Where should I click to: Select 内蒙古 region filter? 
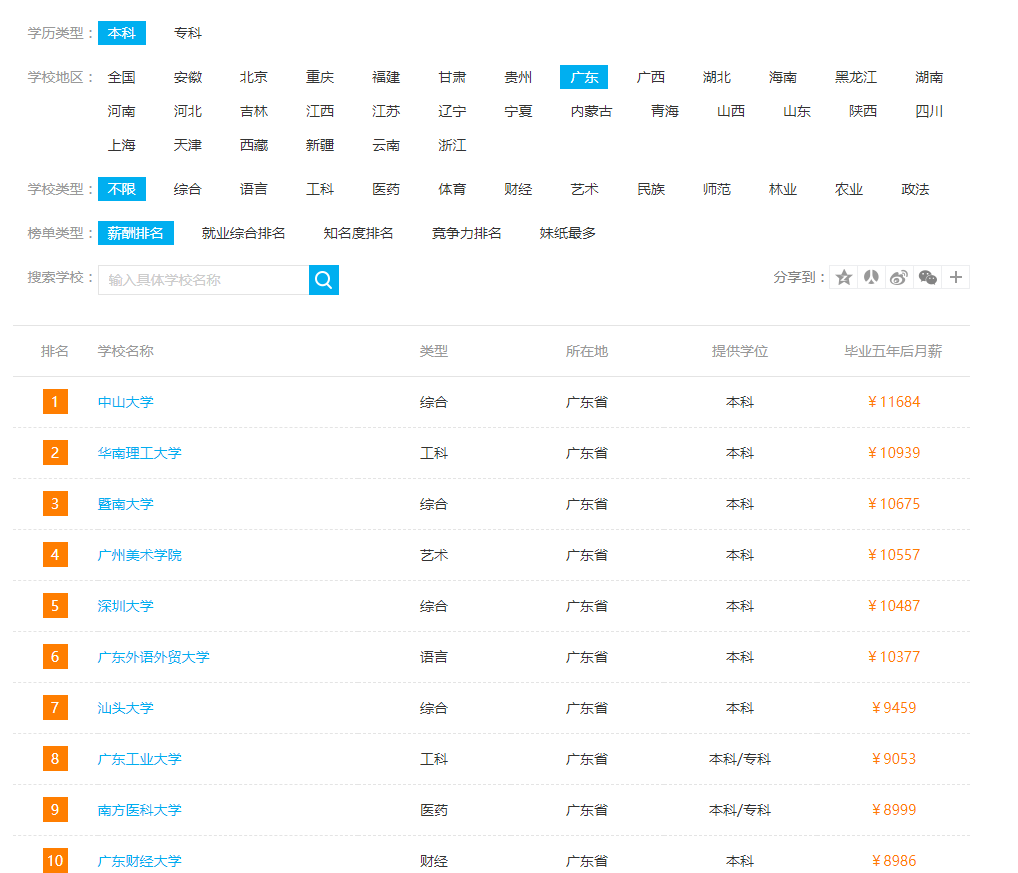coord(591,111)
